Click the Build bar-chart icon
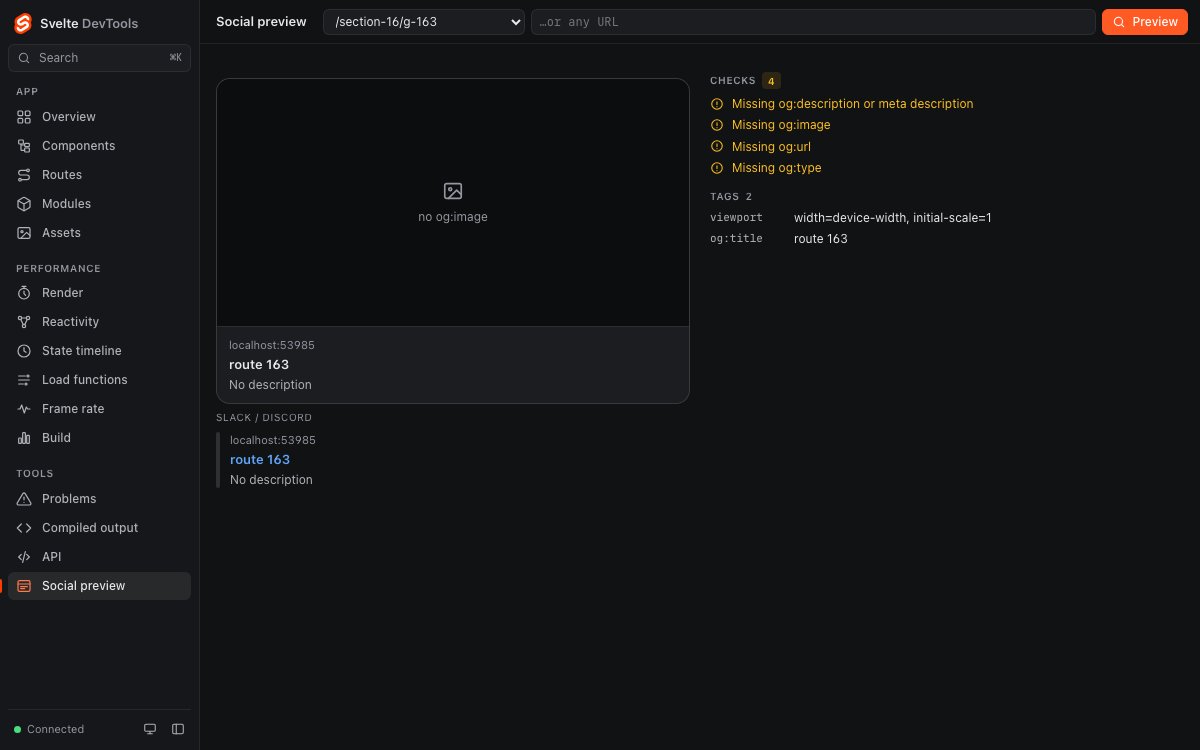This screenshot has height=750, width=1200. pyautogui.click(x=24, y=438)
